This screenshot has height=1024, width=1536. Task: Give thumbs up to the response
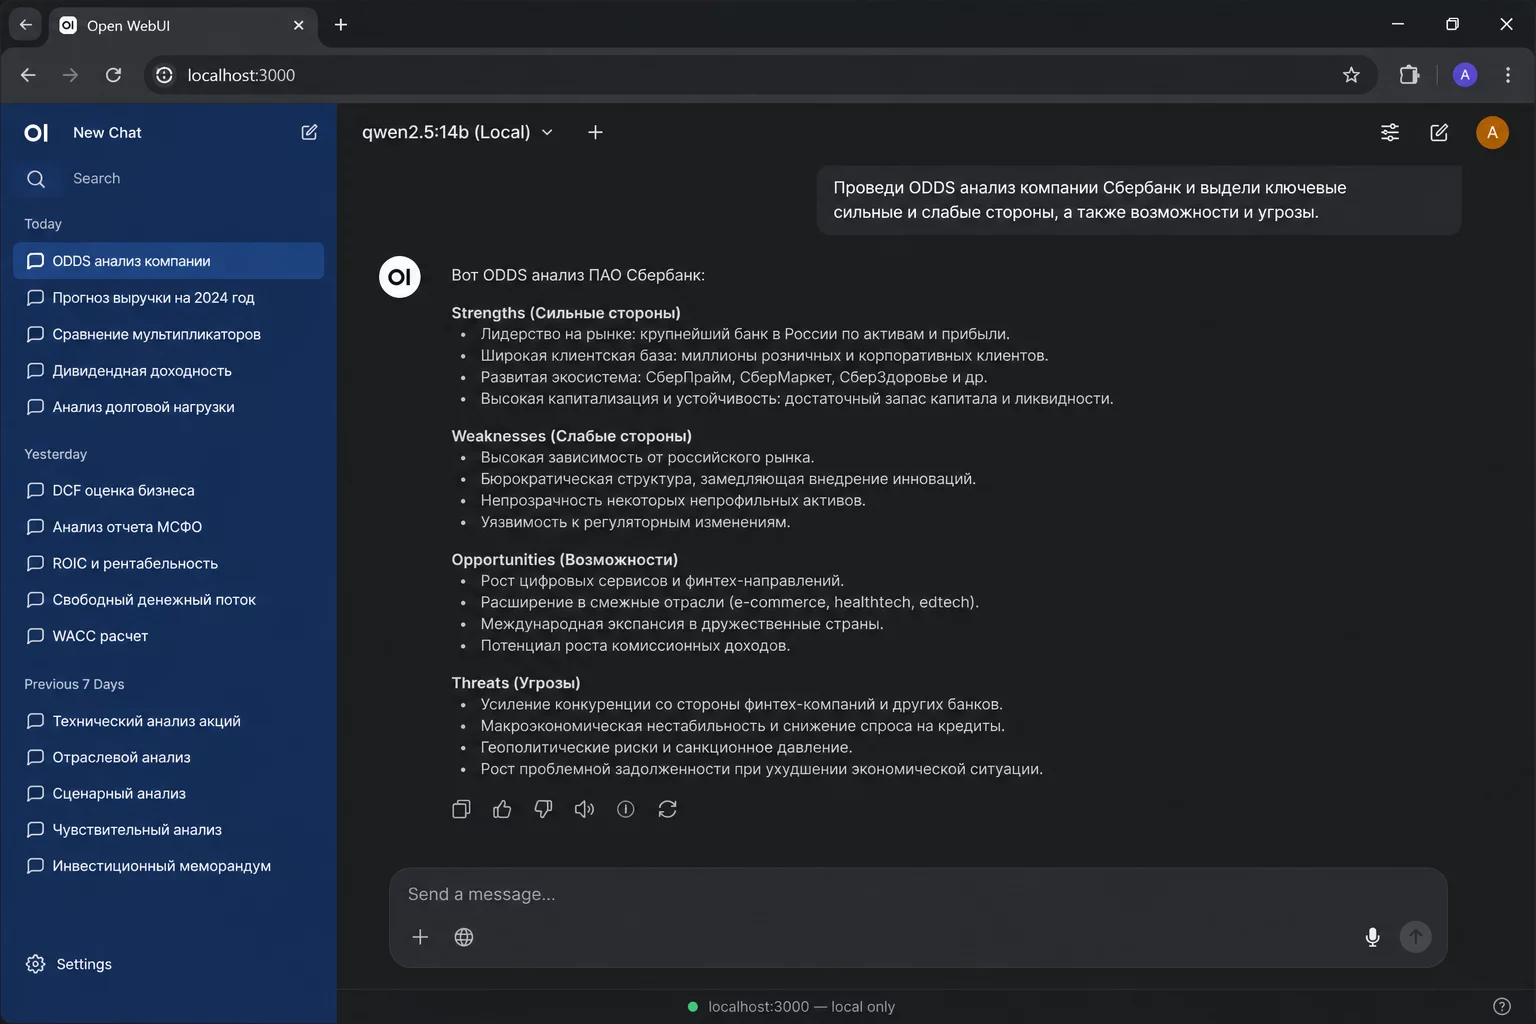tap(502, 809)
